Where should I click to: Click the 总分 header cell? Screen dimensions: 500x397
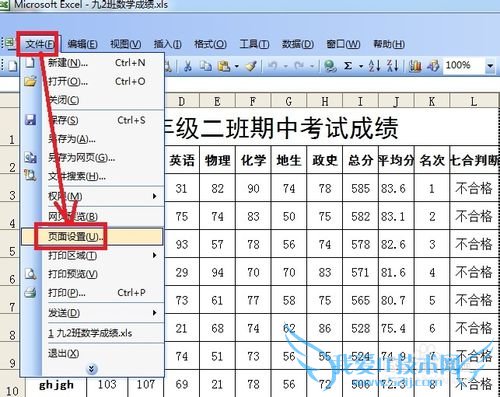pyautogui.click(x=360, y=160)
